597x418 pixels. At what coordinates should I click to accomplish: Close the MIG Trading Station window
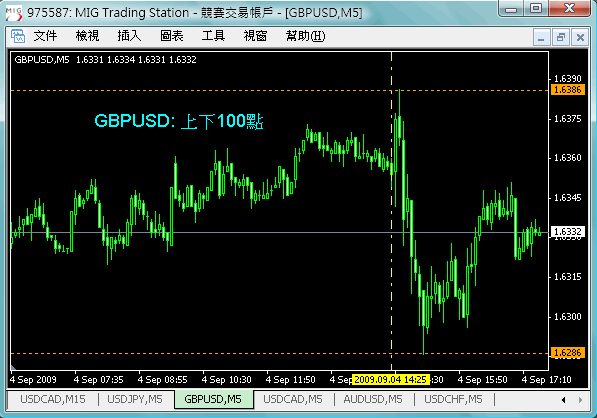[x=570, y=8]
